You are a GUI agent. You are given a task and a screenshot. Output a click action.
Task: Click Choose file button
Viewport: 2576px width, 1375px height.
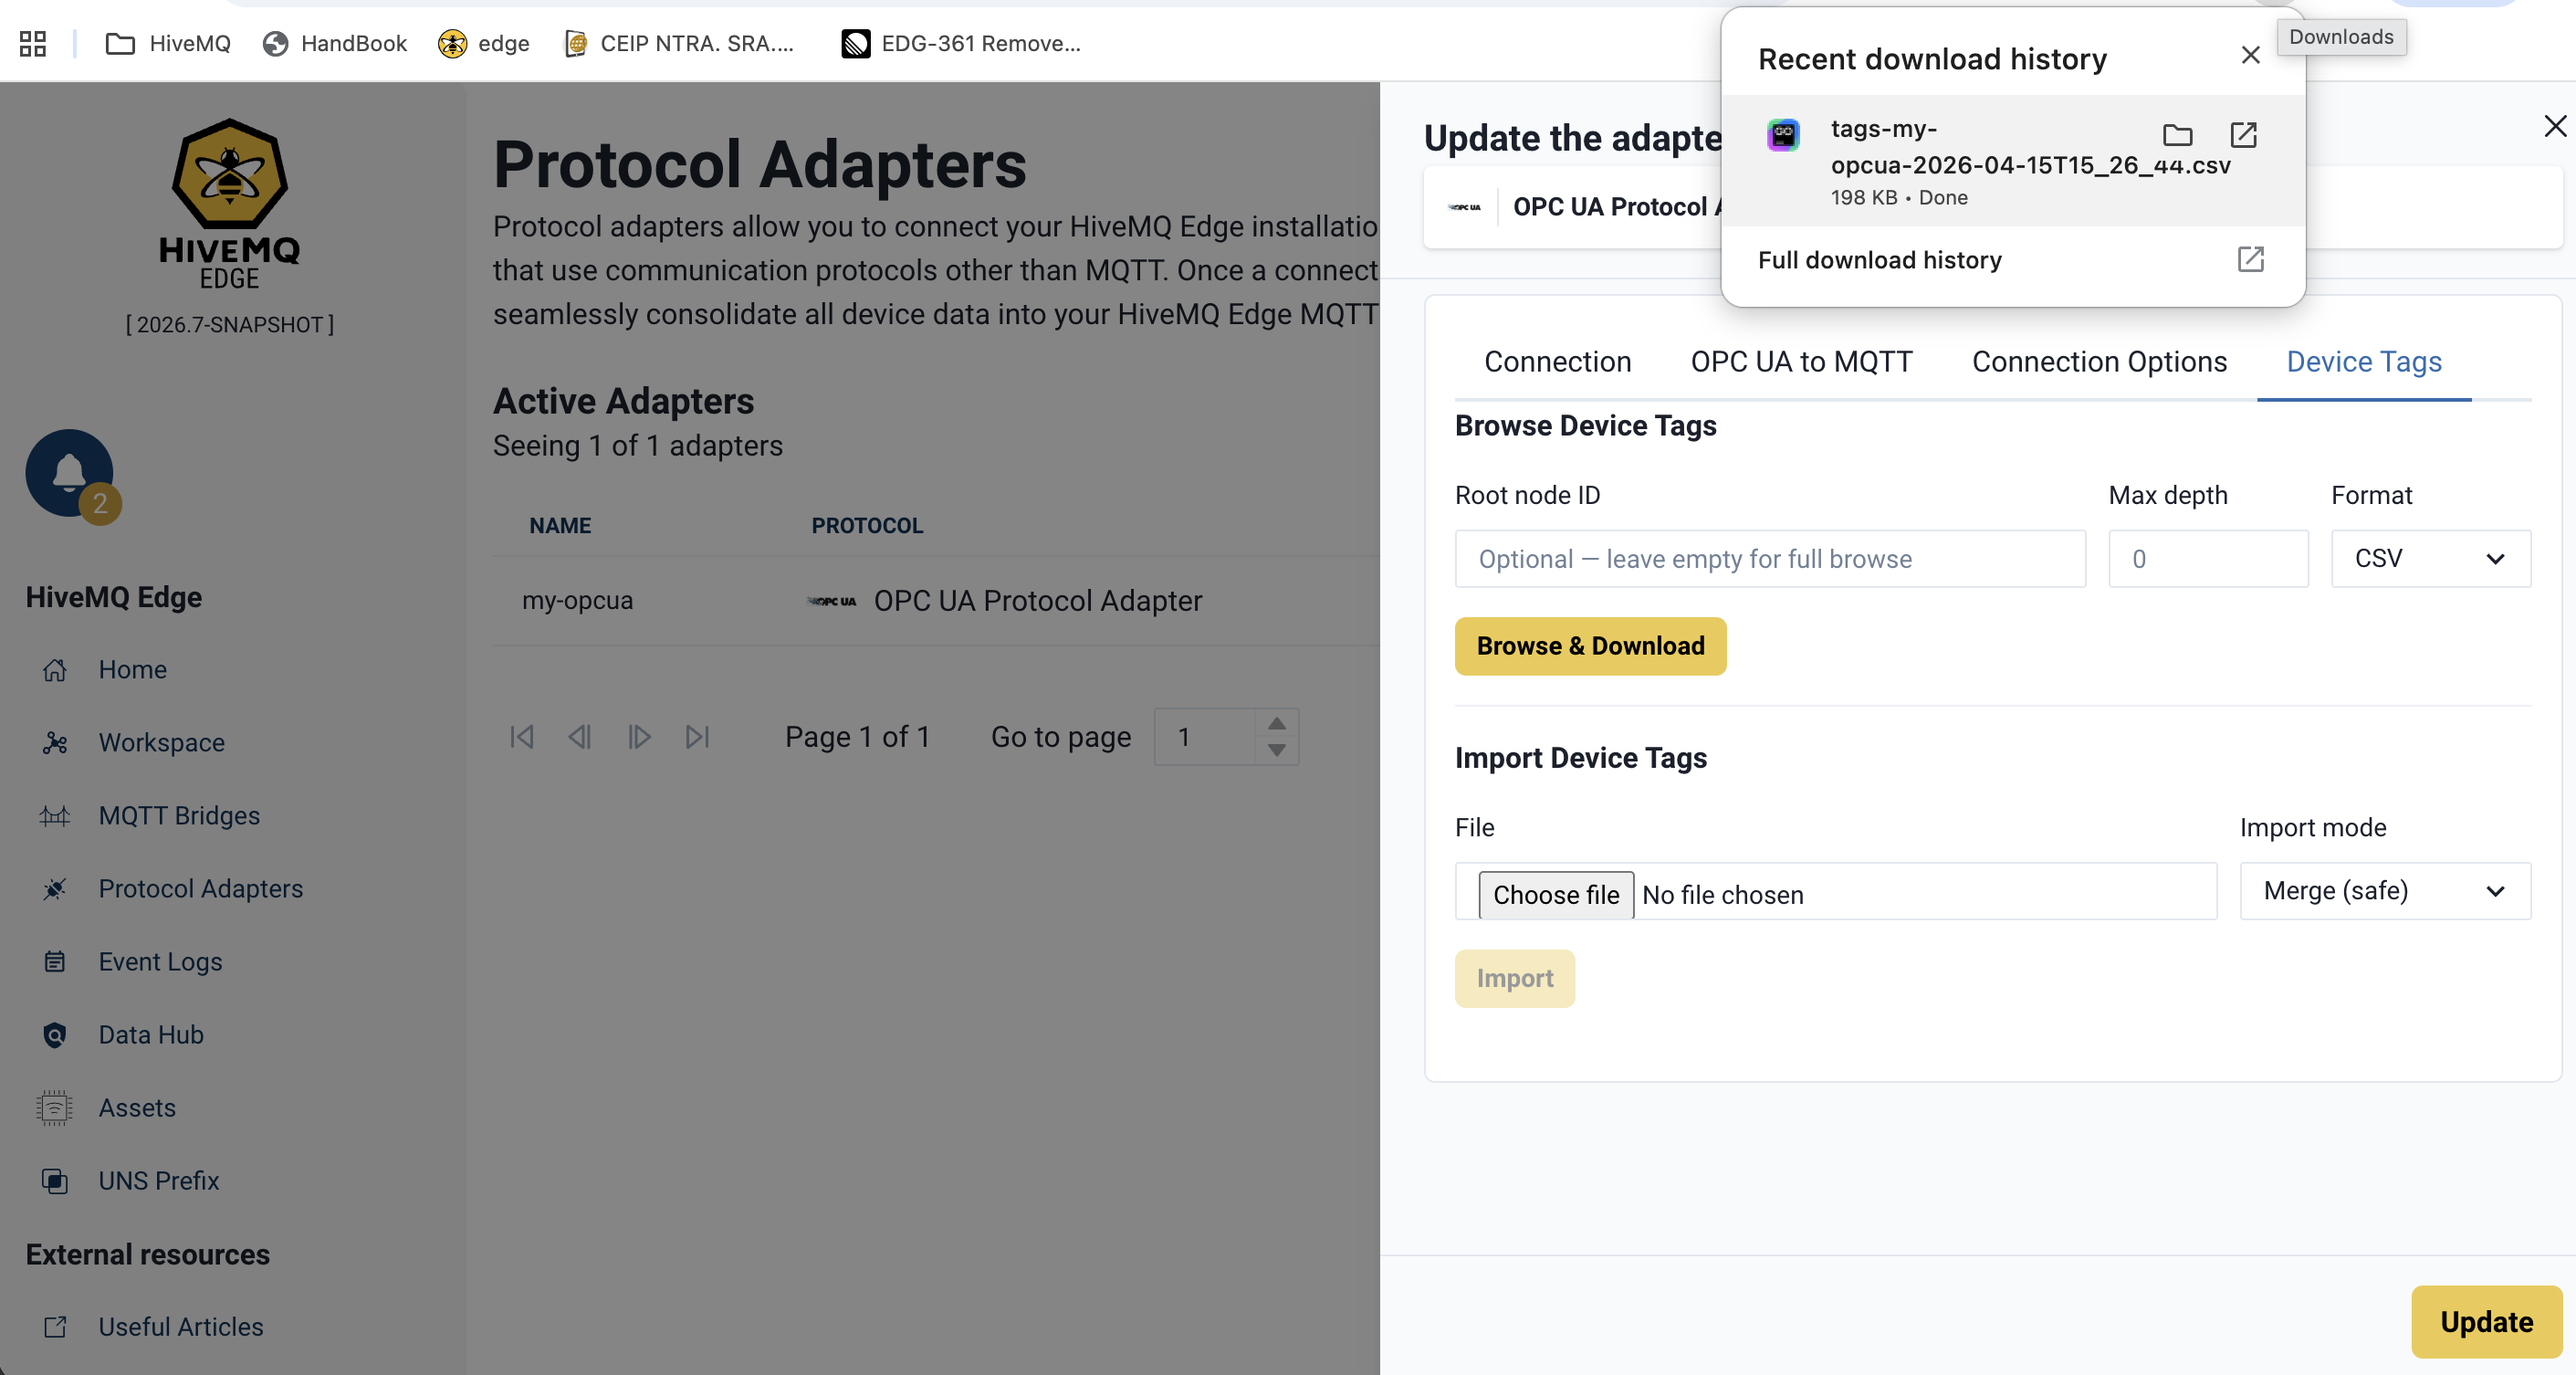tap(1555, 895)
